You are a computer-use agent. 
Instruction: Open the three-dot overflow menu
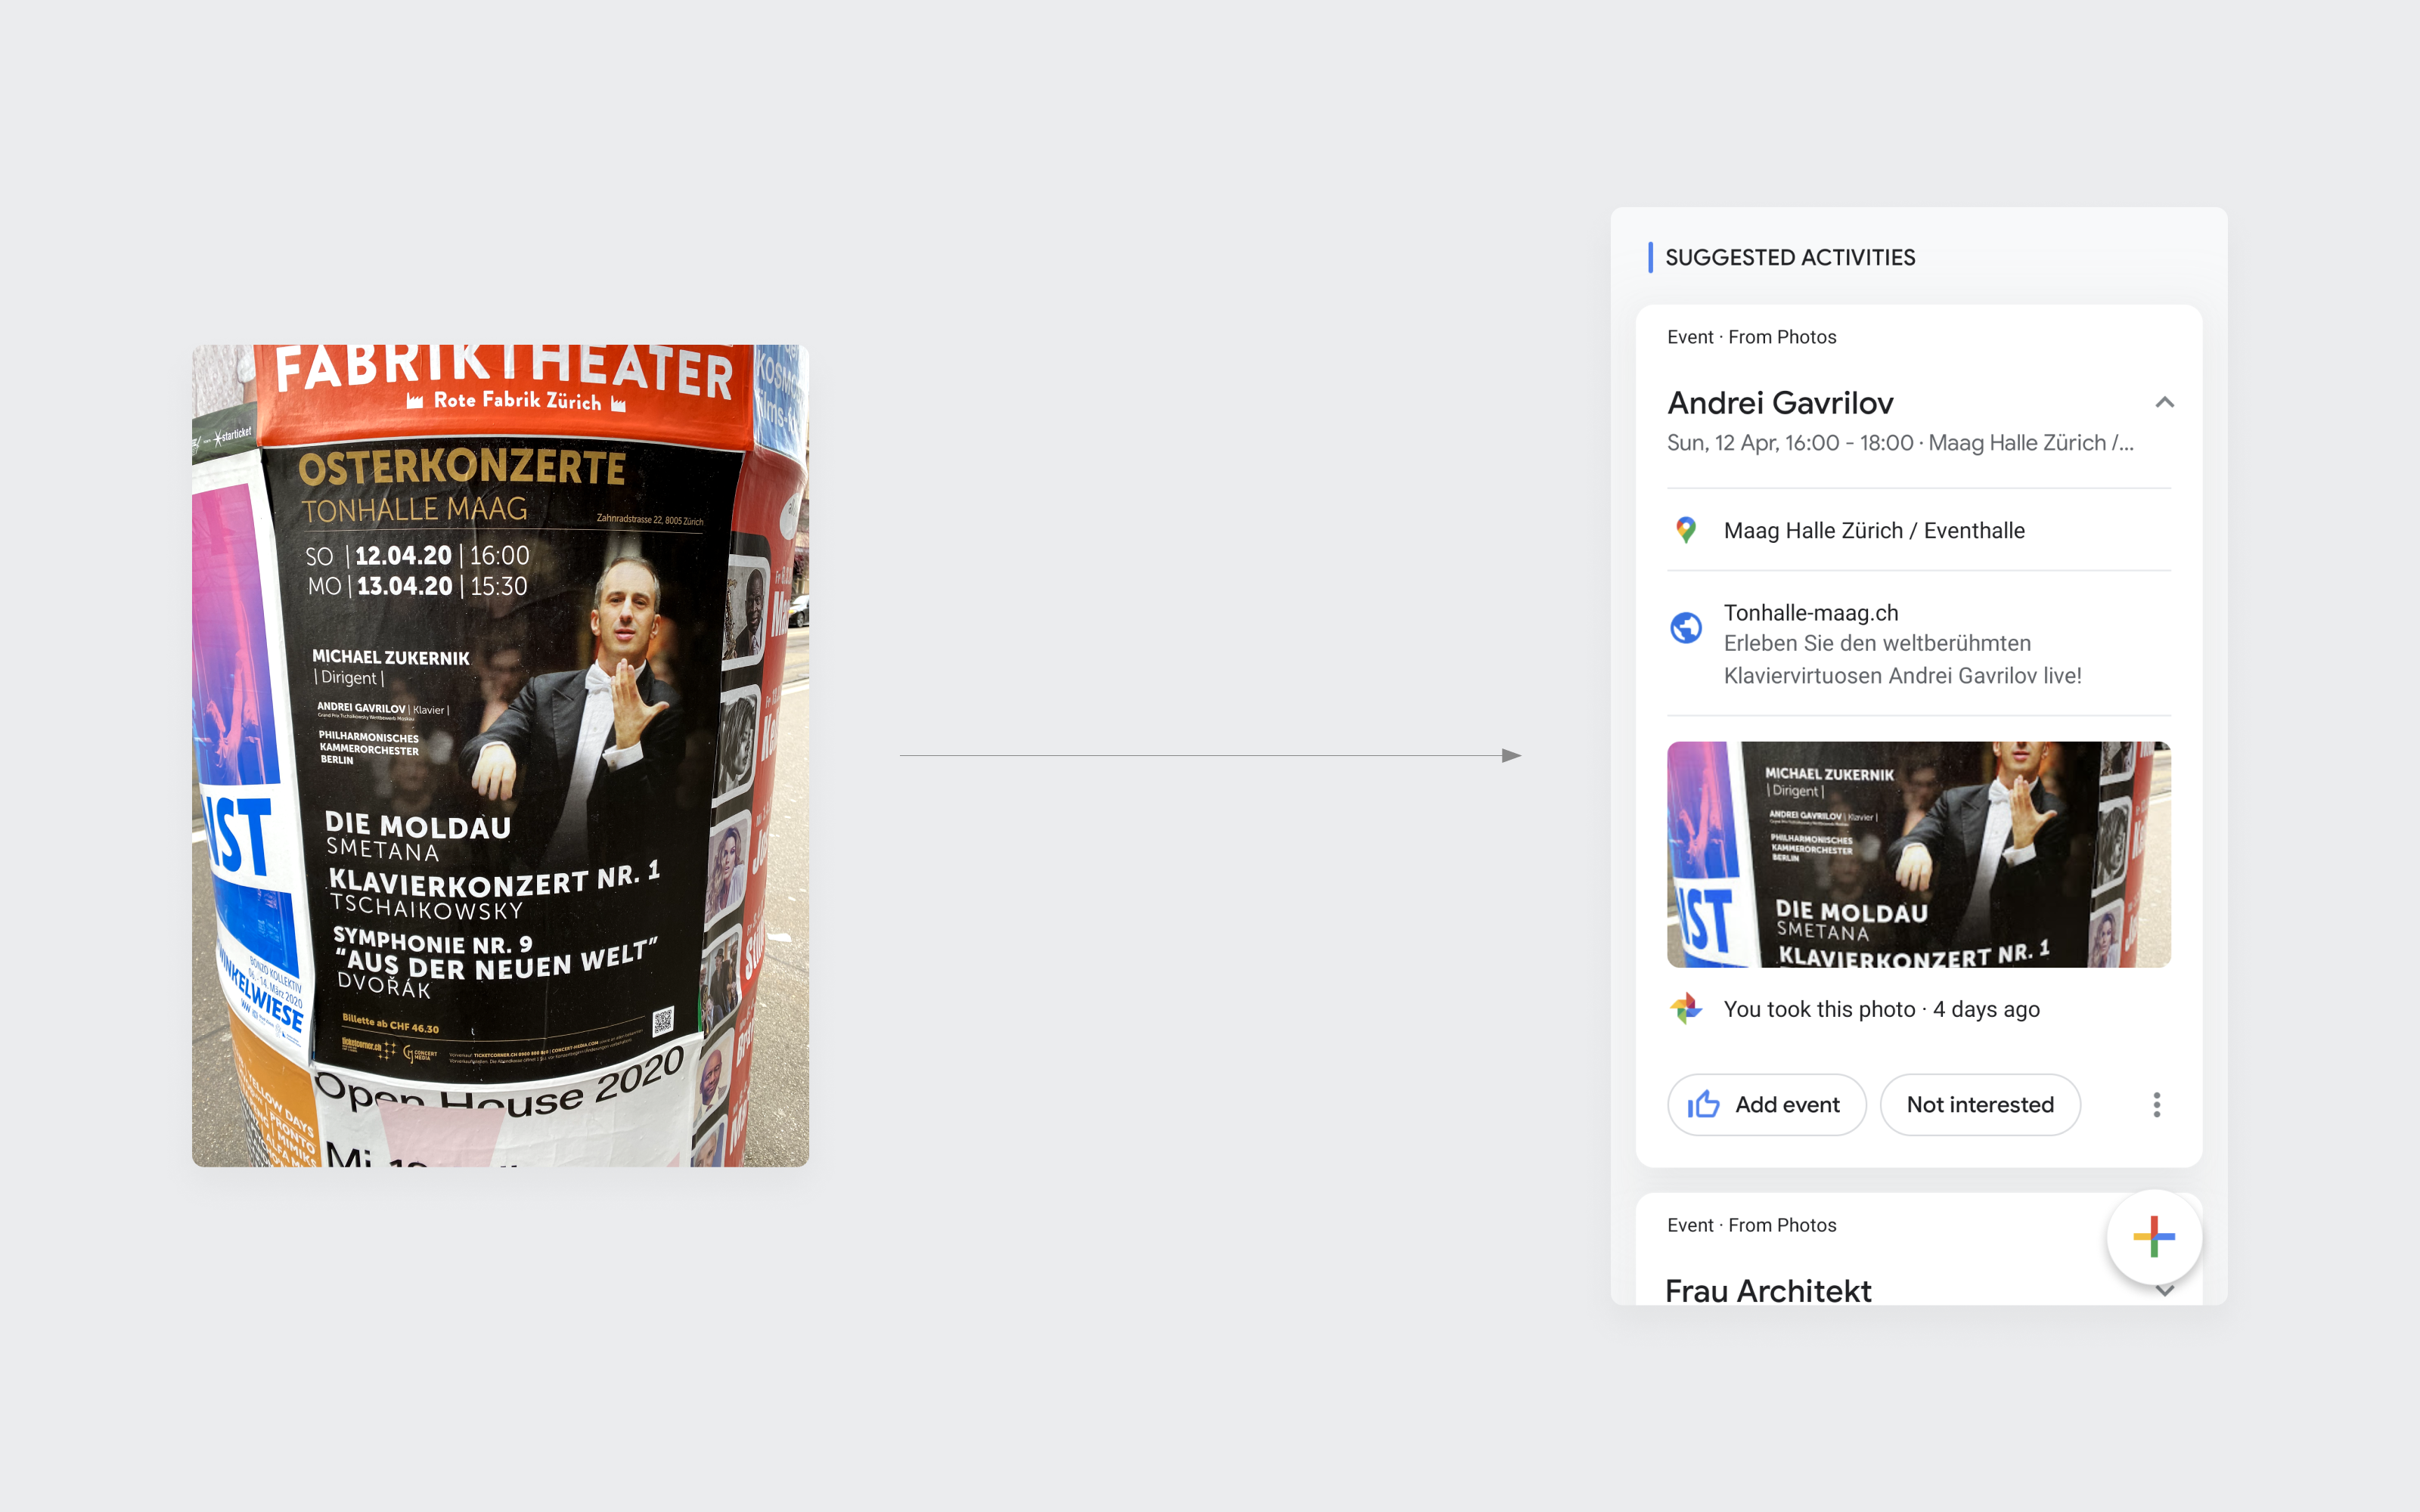click(2156, 1104)
